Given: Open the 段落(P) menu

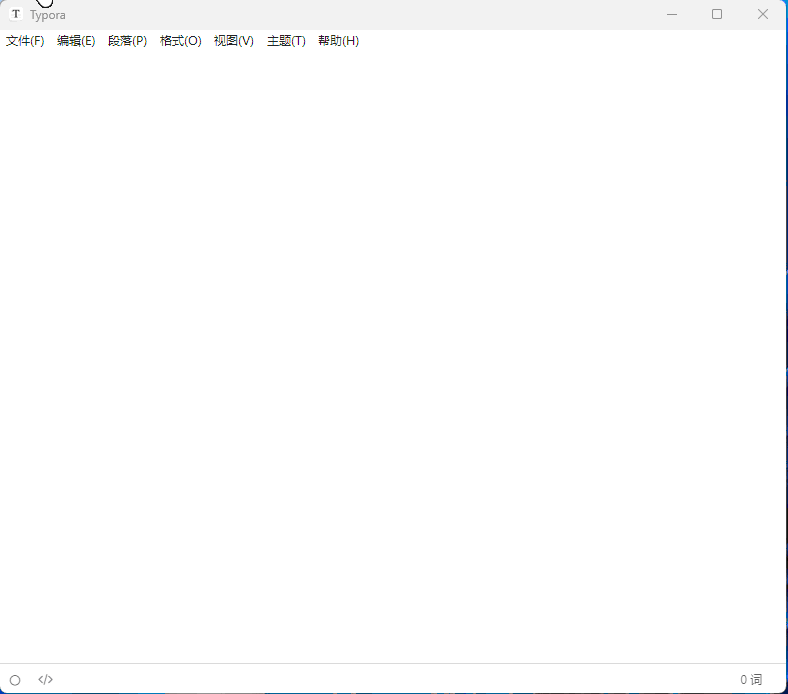Looking at the screenshot, I should click(x=128, y=41).
